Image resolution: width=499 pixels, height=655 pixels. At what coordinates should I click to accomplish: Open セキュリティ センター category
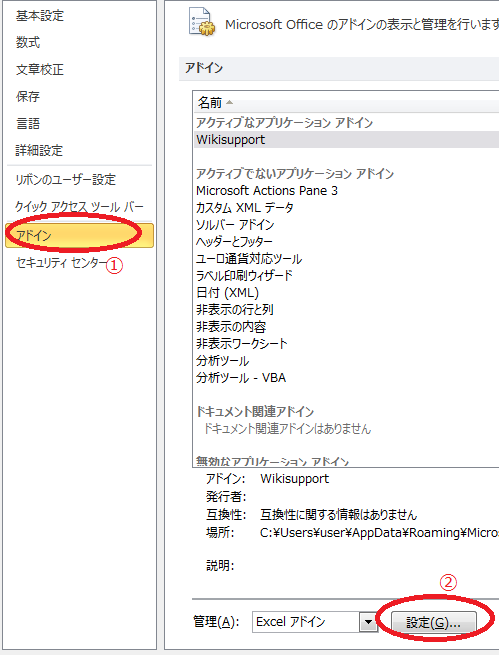coord(63,263)
